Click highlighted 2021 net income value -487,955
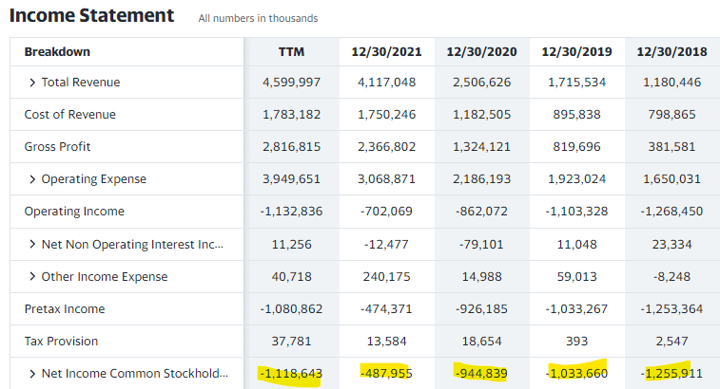This screenshot has width=720, height=389. click(386, 373)
